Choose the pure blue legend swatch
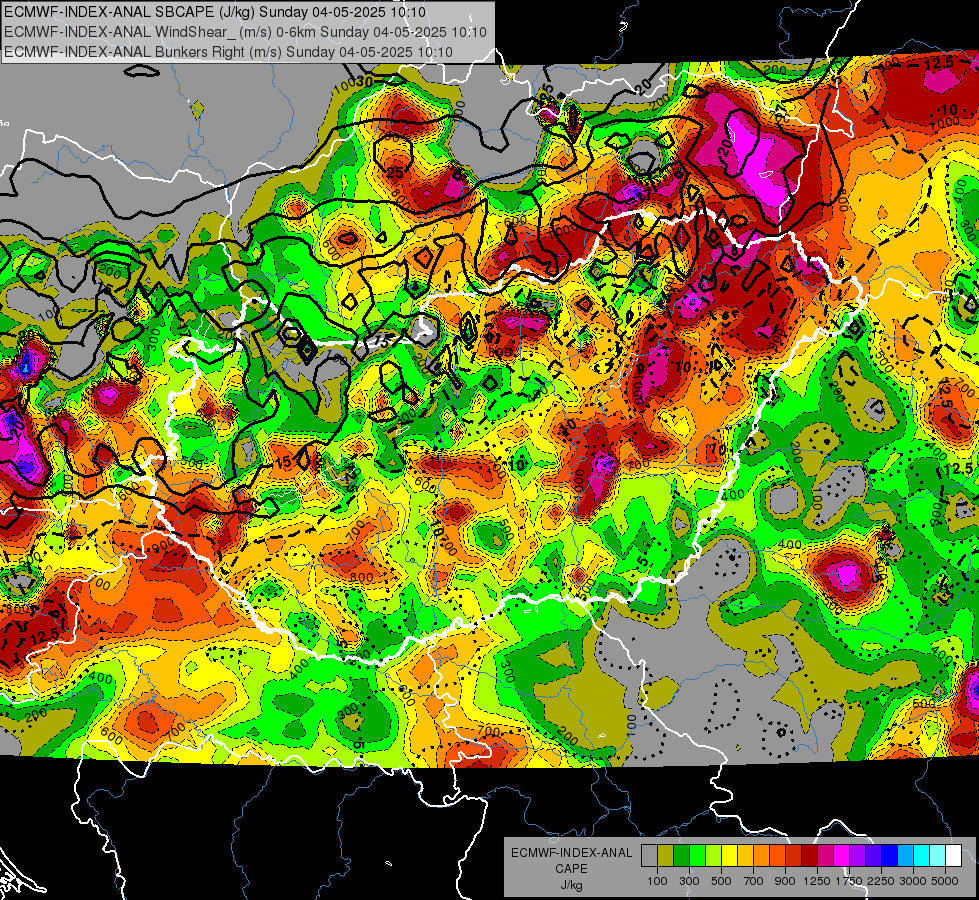The image size is (979, 900). 890,856
